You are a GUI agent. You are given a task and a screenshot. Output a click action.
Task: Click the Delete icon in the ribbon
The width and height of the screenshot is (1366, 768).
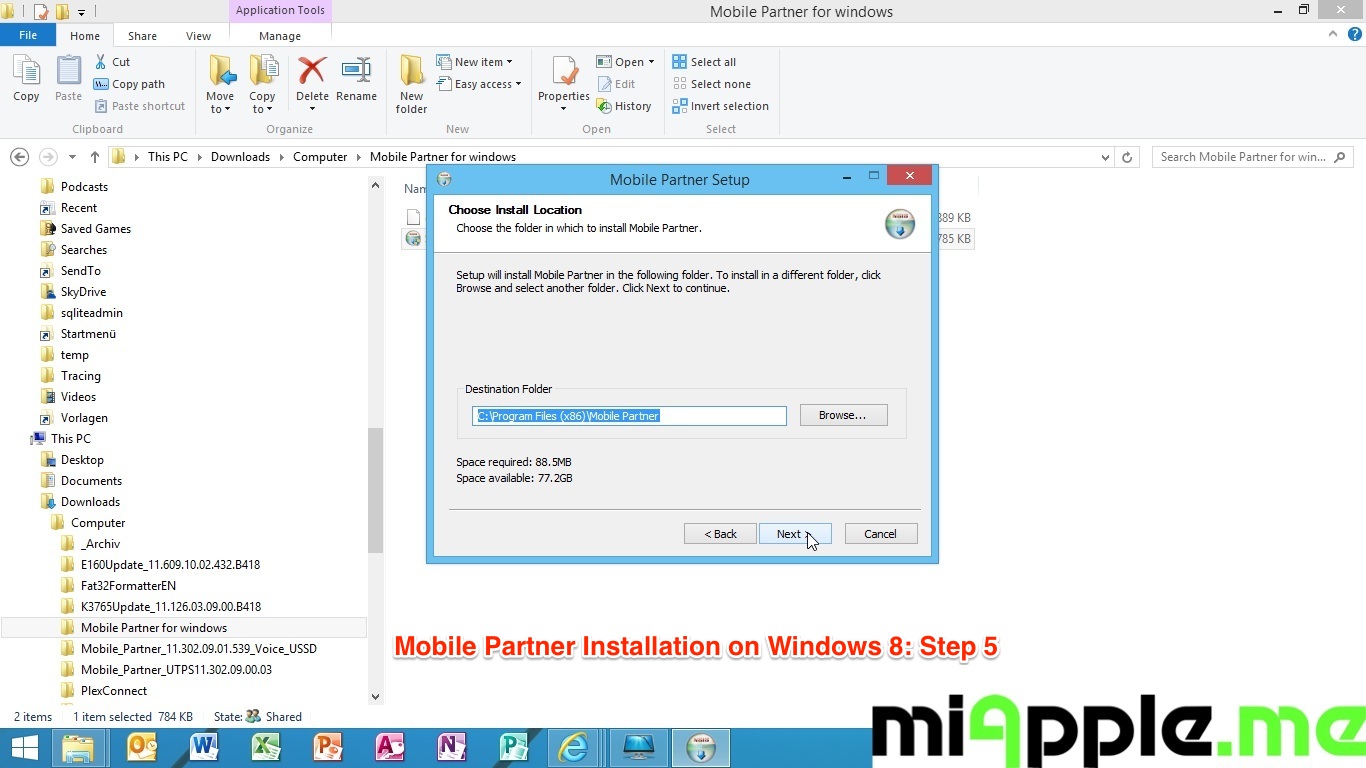(312, 72)
